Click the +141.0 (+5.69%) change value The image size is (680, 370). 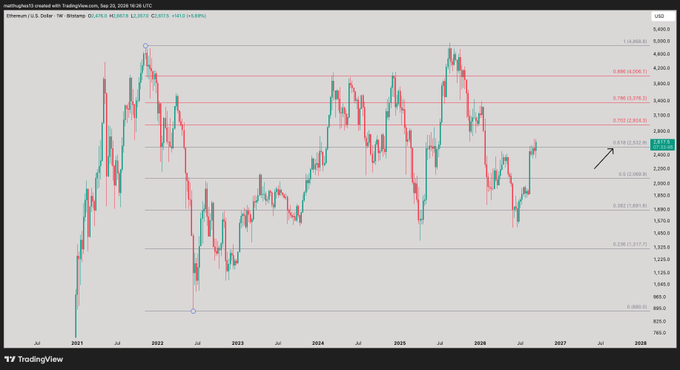tap(189, 16)
